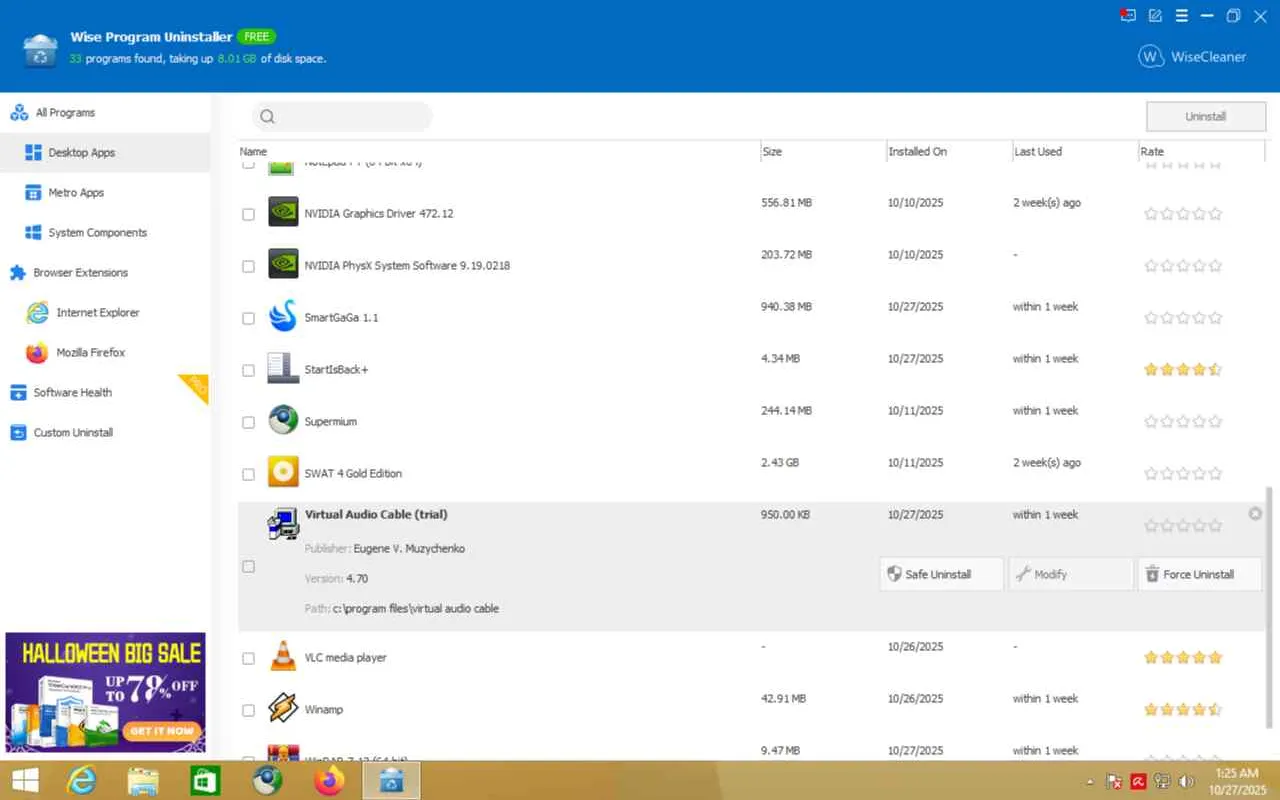1280x800 pixels.
Task: Click the Modify button
Action: [1071, 574]
